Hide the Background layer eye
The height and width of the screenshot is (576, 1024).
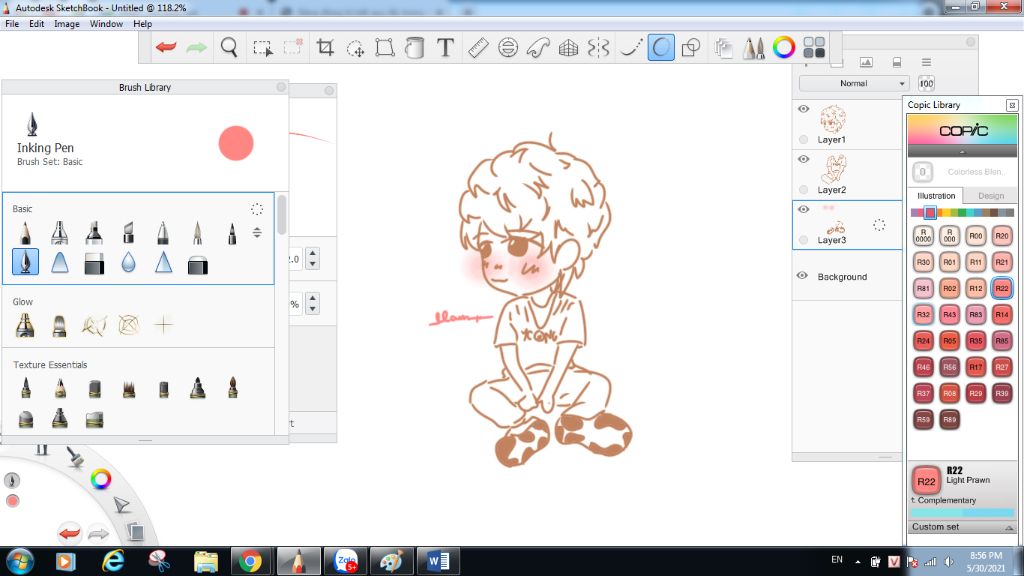(x=803, y=276)
